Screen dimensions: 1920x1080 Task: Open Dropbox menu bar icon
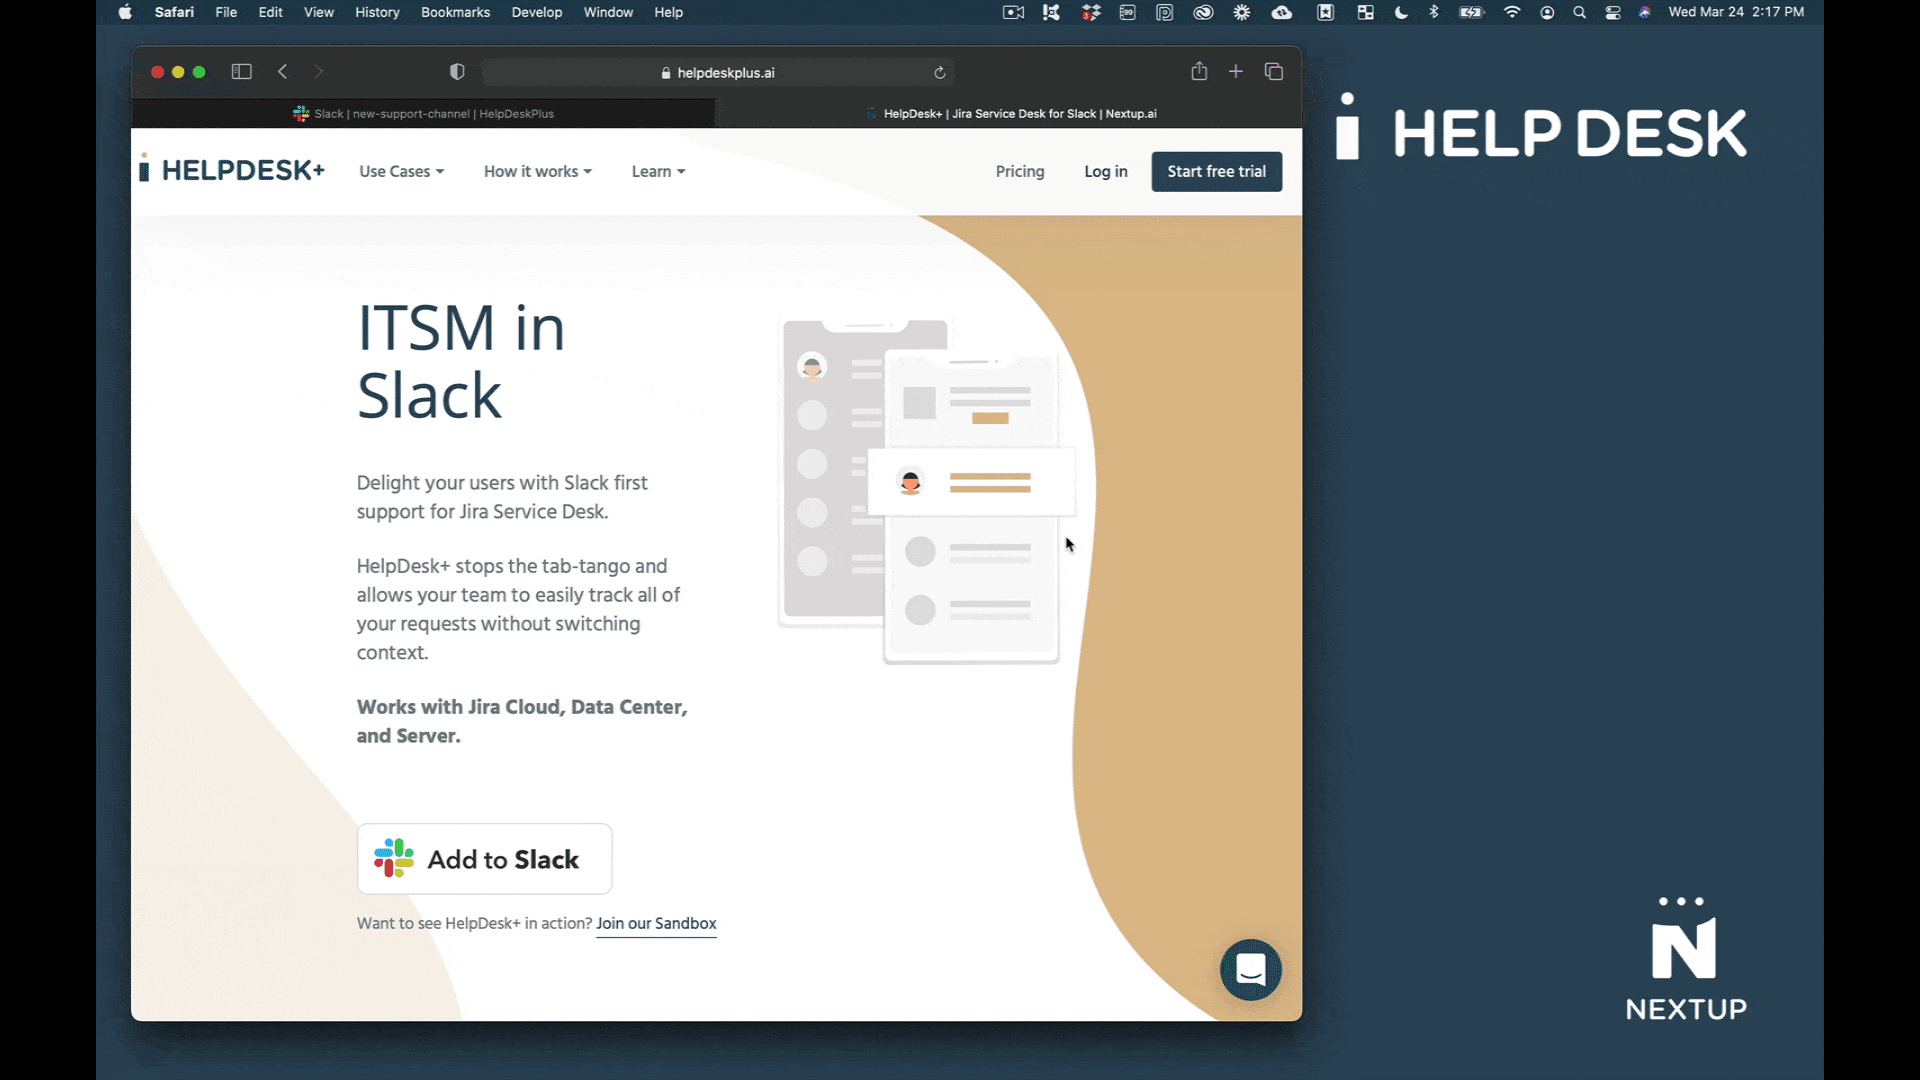pyautogui.click(x=1091, y=12)
